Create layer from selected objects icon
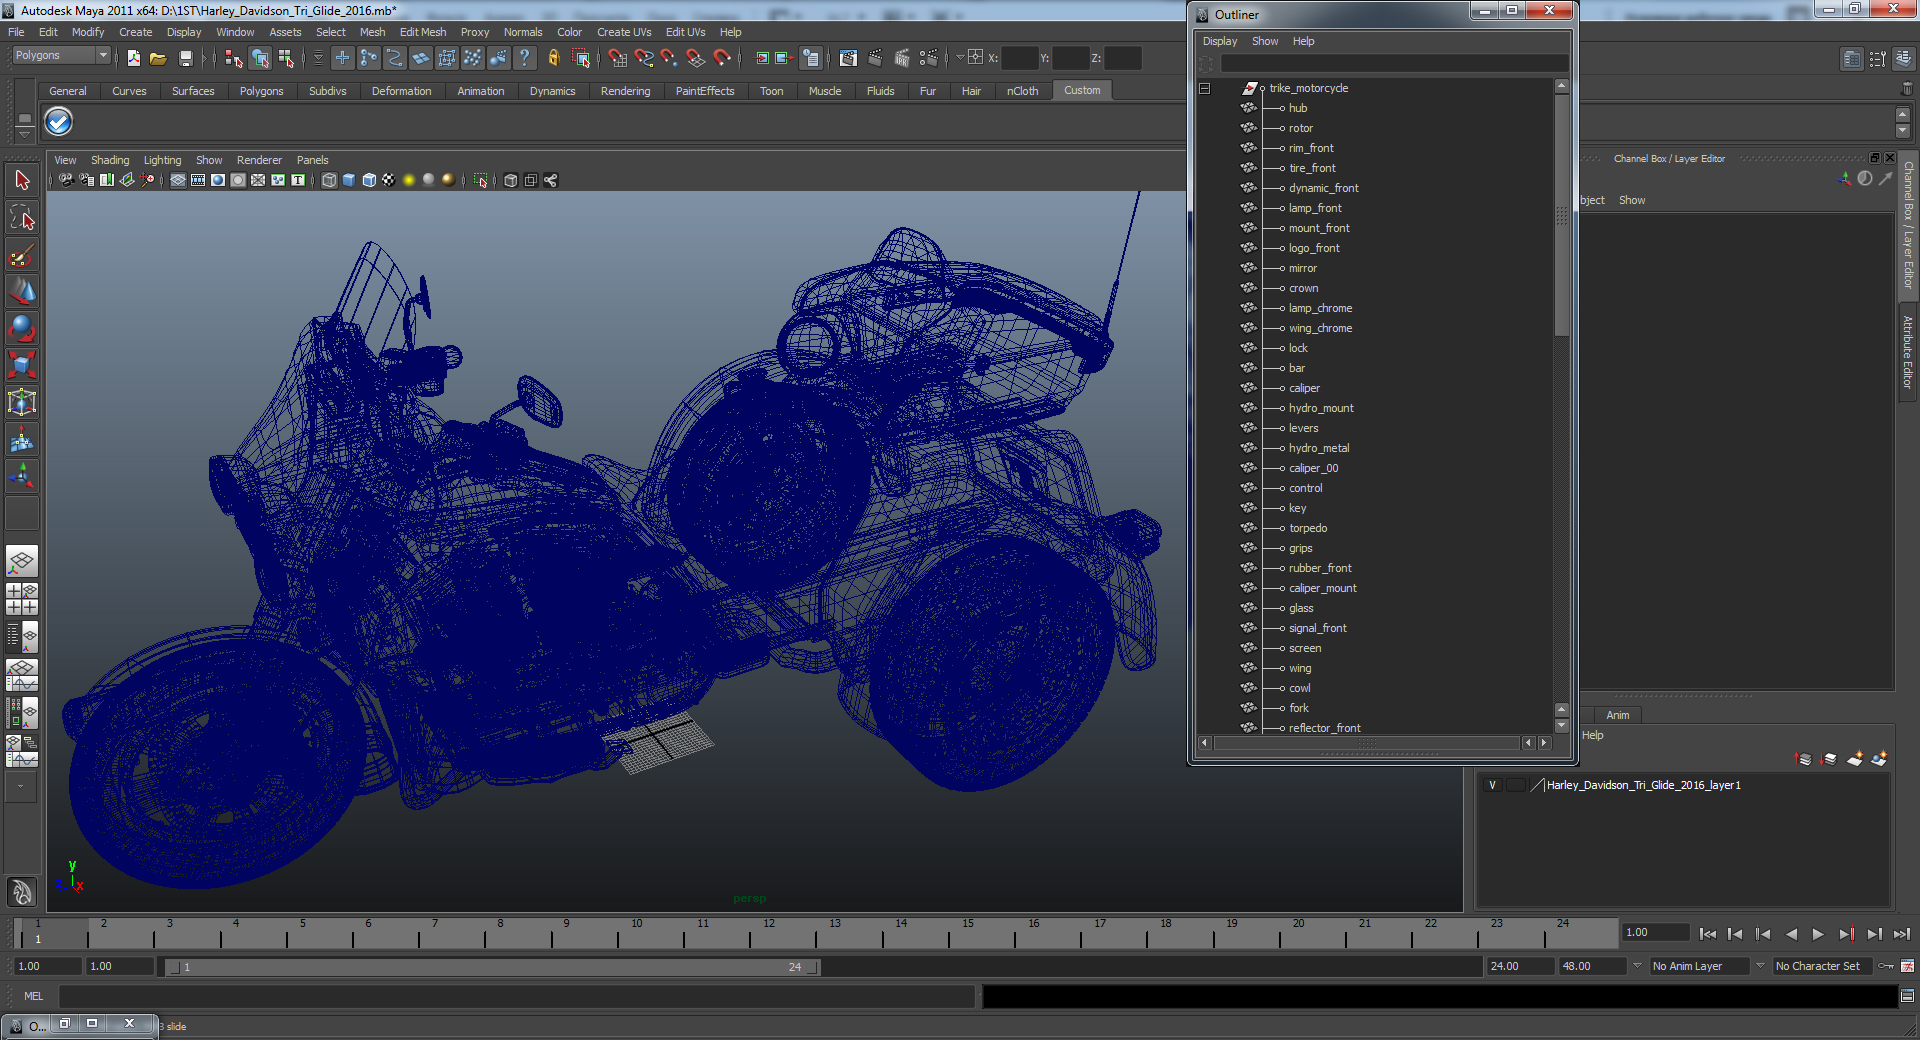This screenshot has width=1920, height=1040. (1880, 759)
